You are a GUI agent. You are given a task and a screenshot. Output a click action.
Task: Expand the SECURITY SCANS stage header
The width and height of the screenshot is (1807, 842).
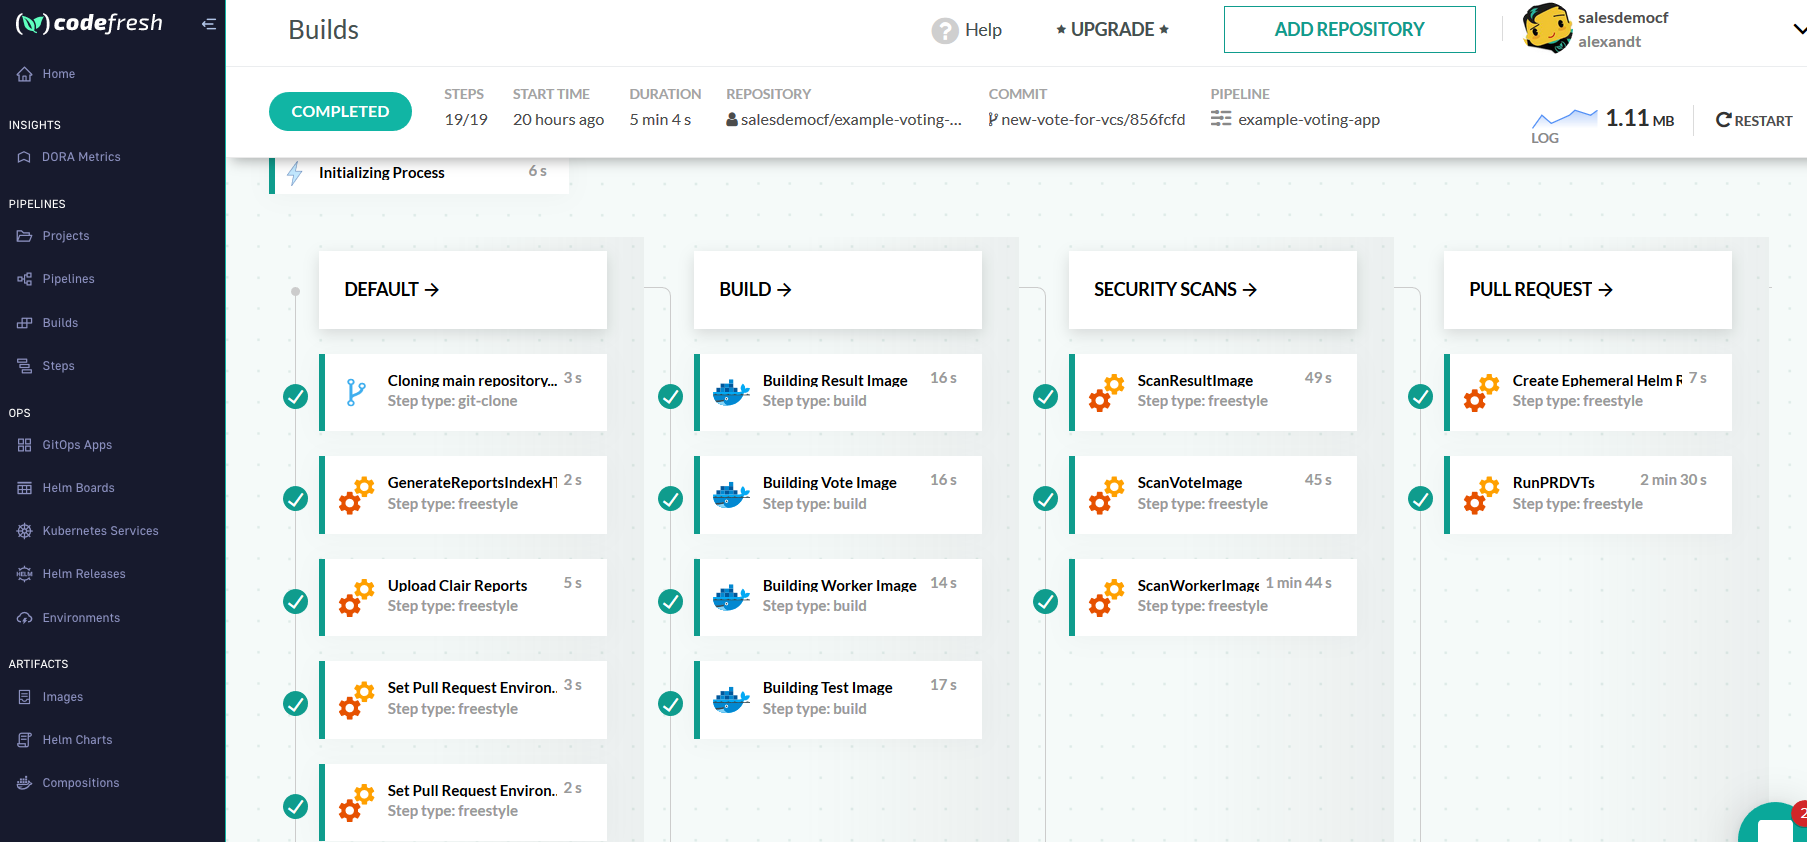click(1175, 290)
